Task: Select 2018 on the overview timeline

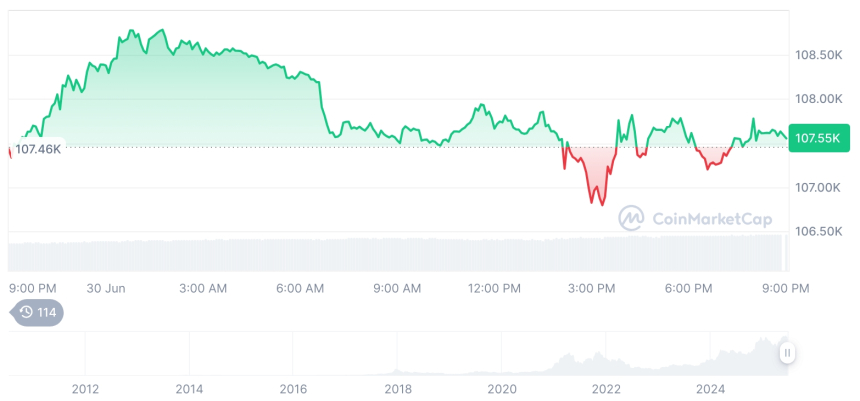Action: (x=398, y=388)
